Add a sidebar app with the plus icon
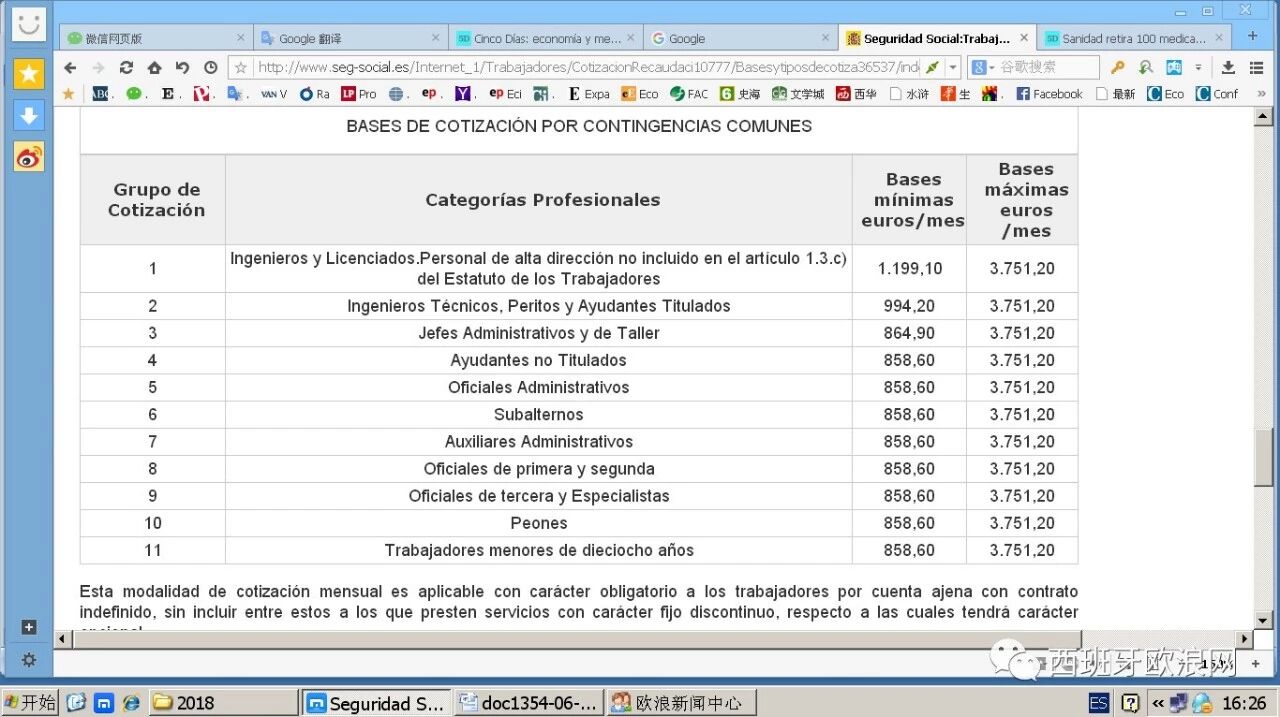 (28, 627)
